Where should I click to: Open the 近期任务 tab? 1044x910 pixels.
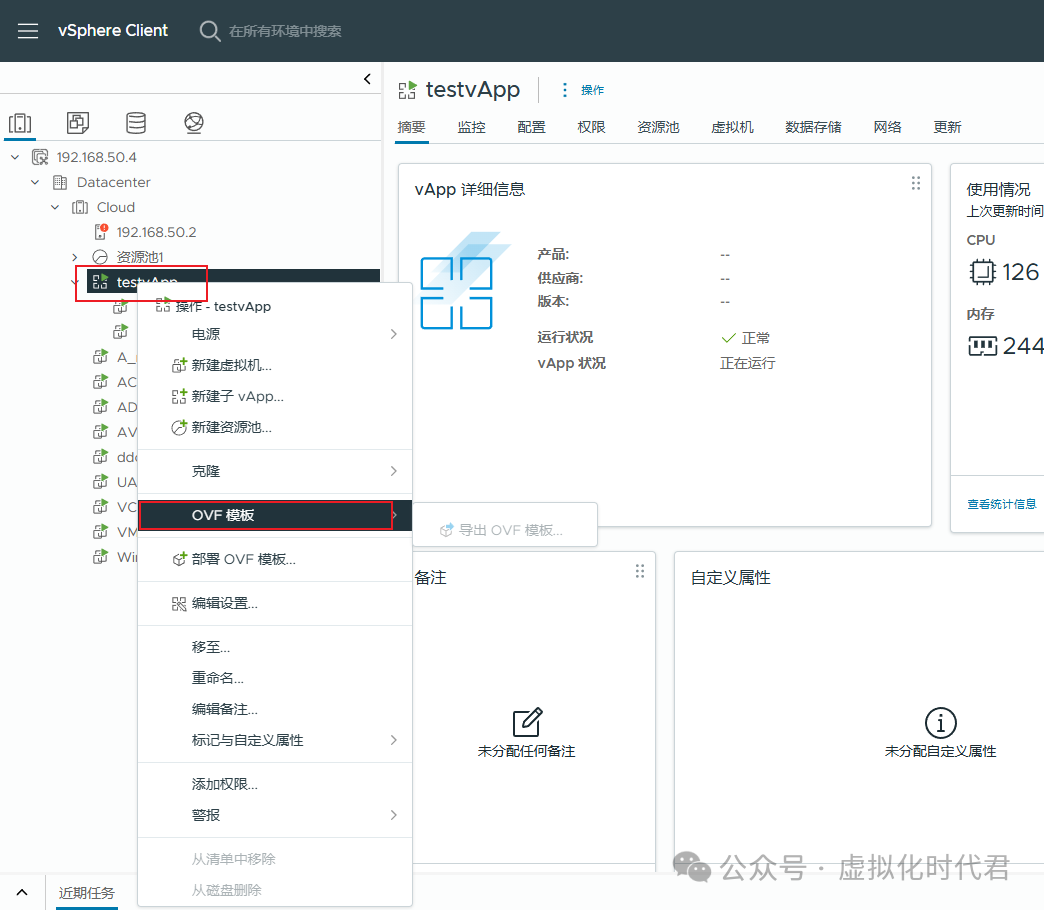[87, 893]
